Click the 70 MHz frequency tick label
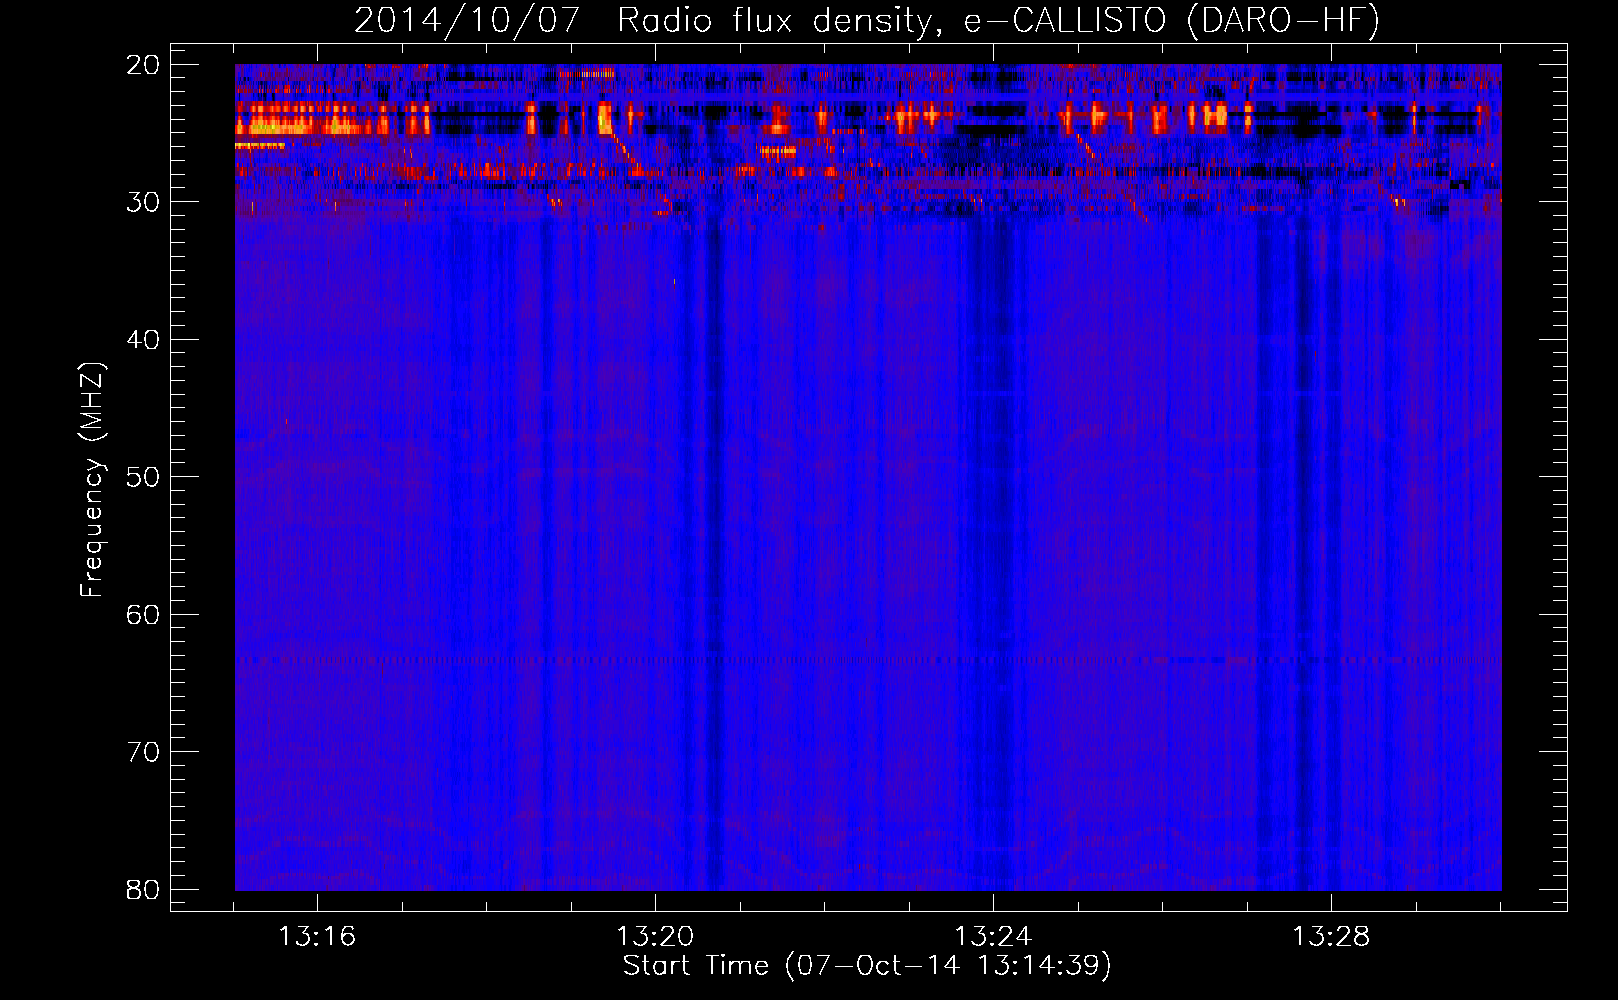Screen dimensions: 1618x1000 coord(143,752)
